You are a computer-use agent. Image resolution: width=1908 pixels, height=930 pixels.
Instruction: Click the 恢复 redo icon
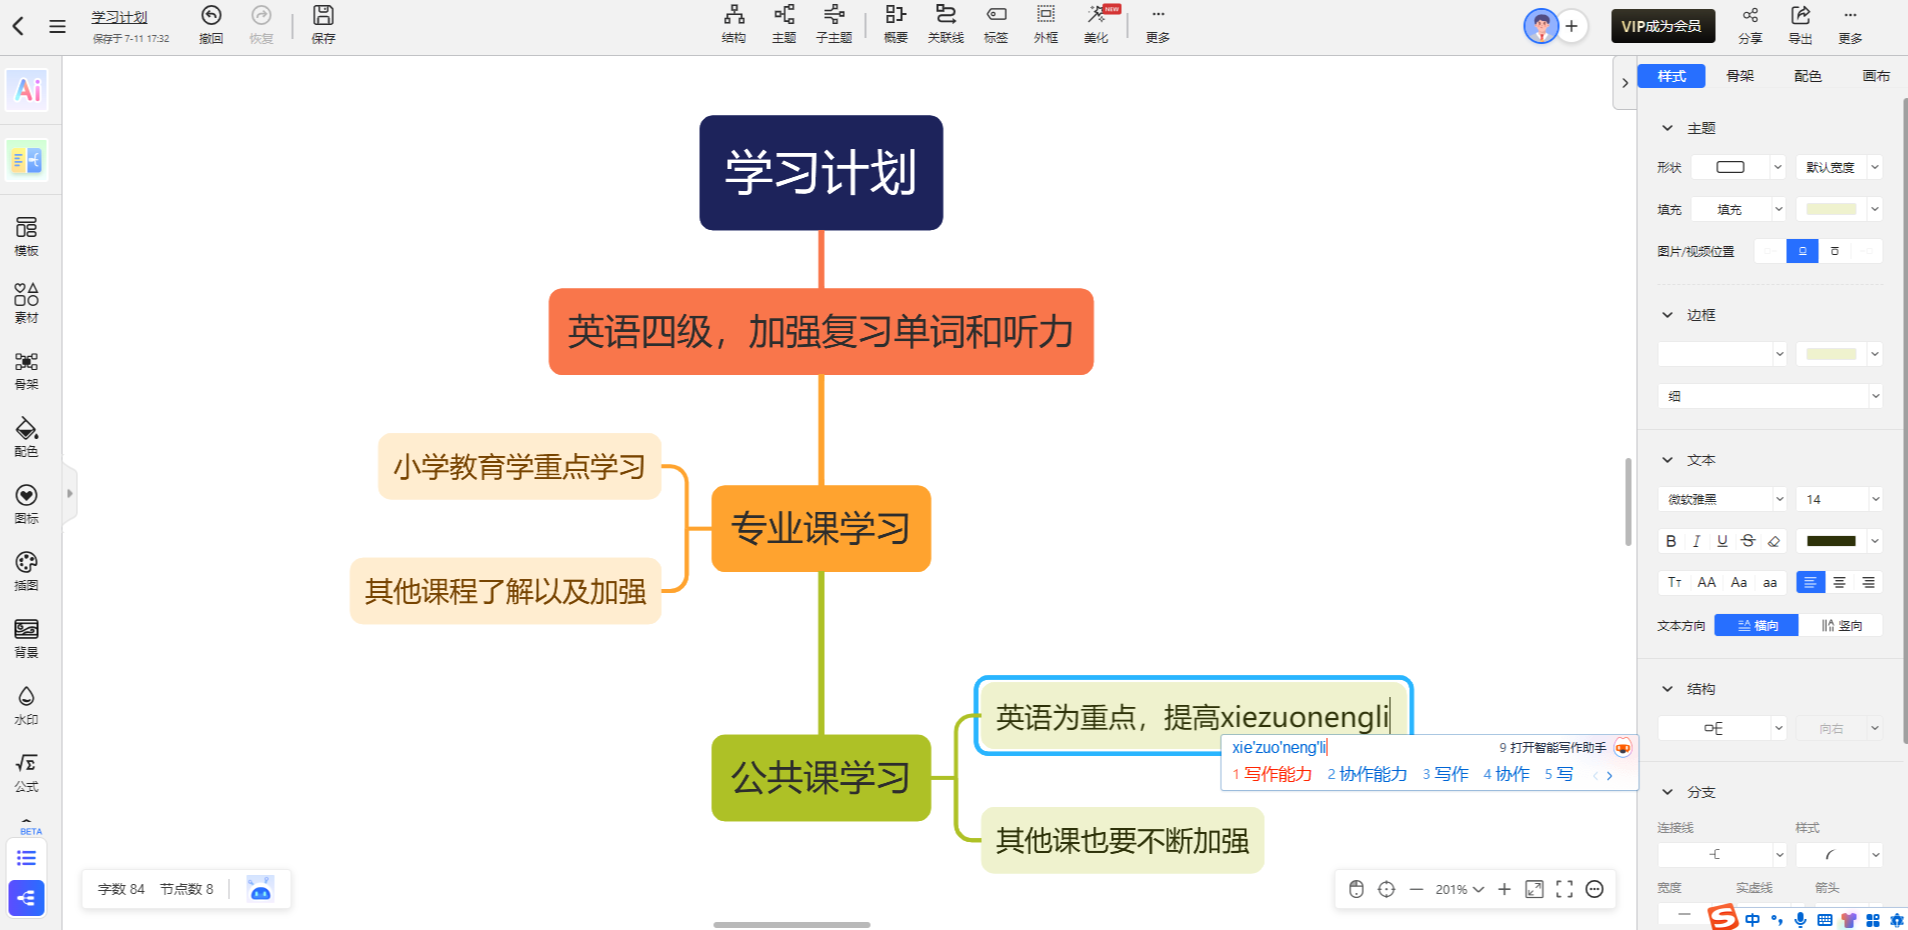261,24
